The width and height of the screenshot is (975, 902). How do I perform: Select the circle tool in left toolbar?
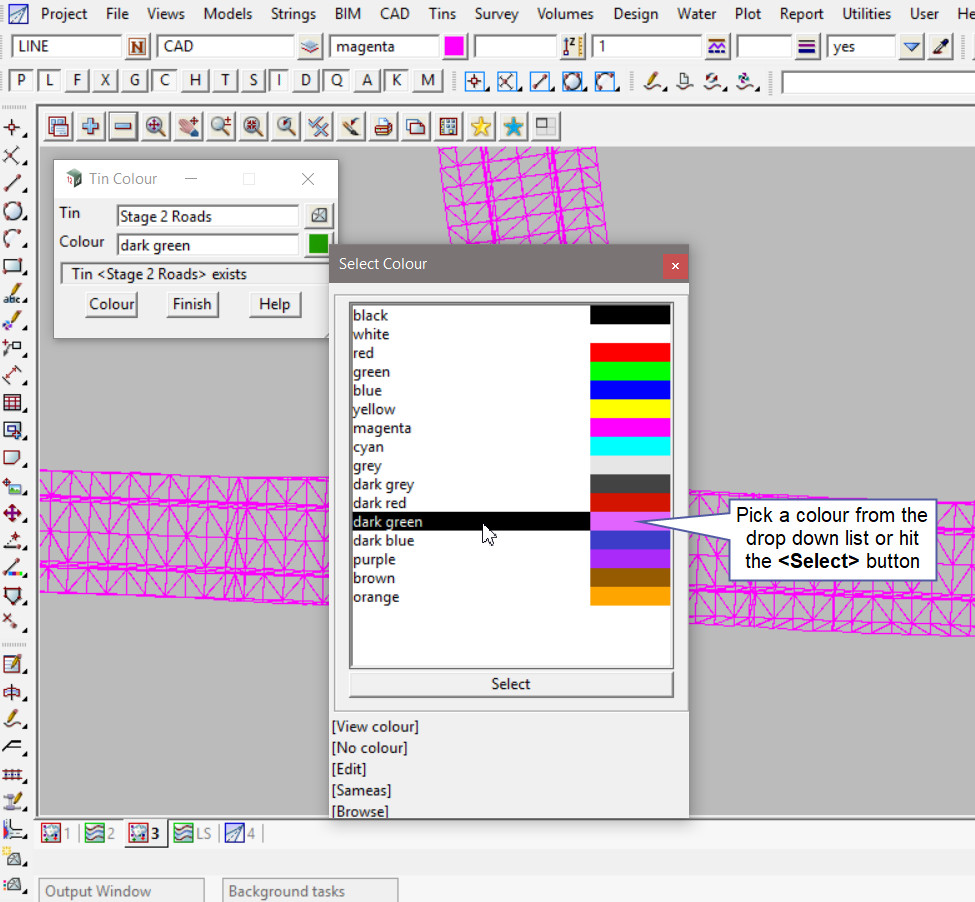coord(13,211)
